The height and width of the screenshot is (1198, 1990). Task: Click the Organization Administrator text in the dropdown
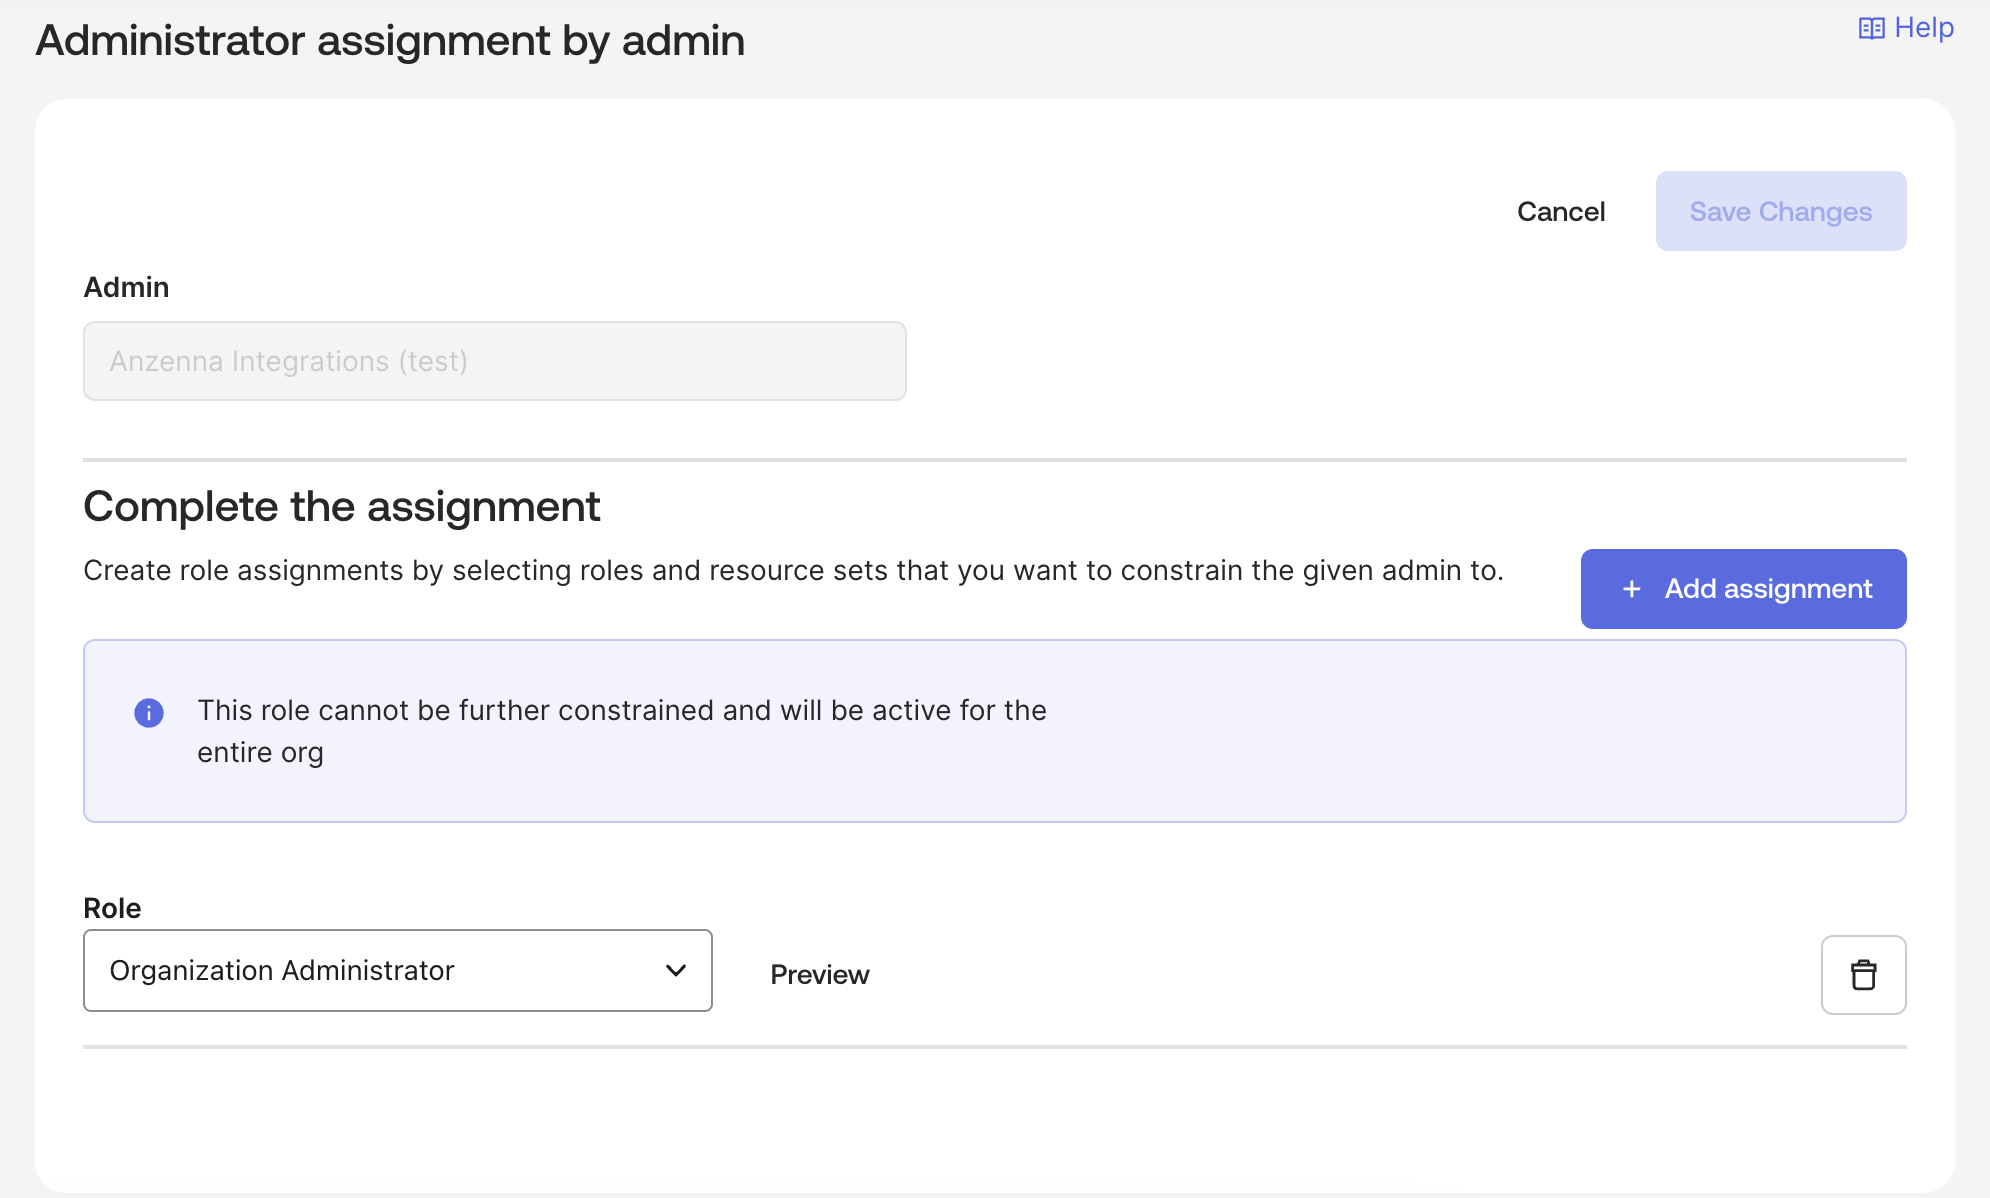click(282, 970)
